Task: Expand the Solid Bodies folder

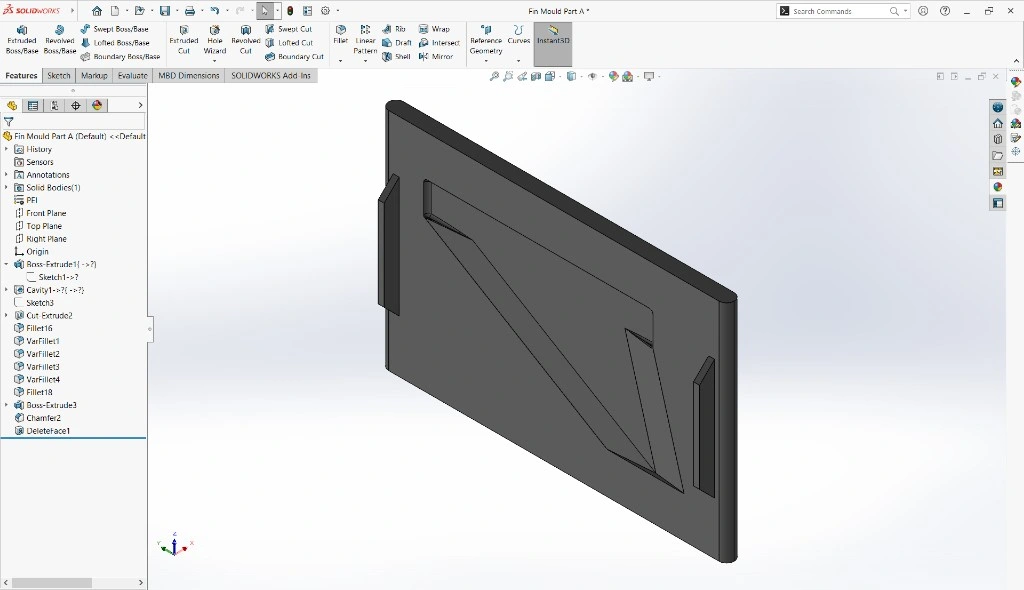Action: click(8, 187)
